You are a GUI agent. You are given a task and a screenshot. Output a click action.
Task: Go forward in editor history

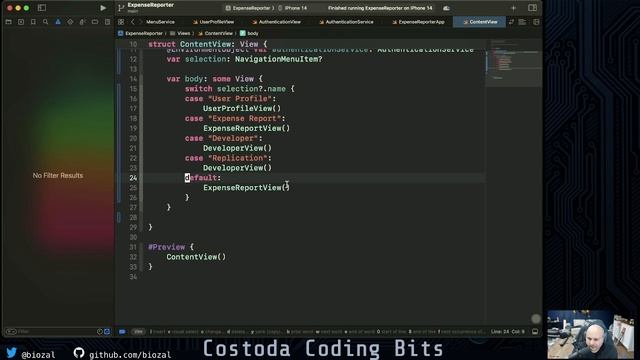pyautogui.click(x=141, y=22)
